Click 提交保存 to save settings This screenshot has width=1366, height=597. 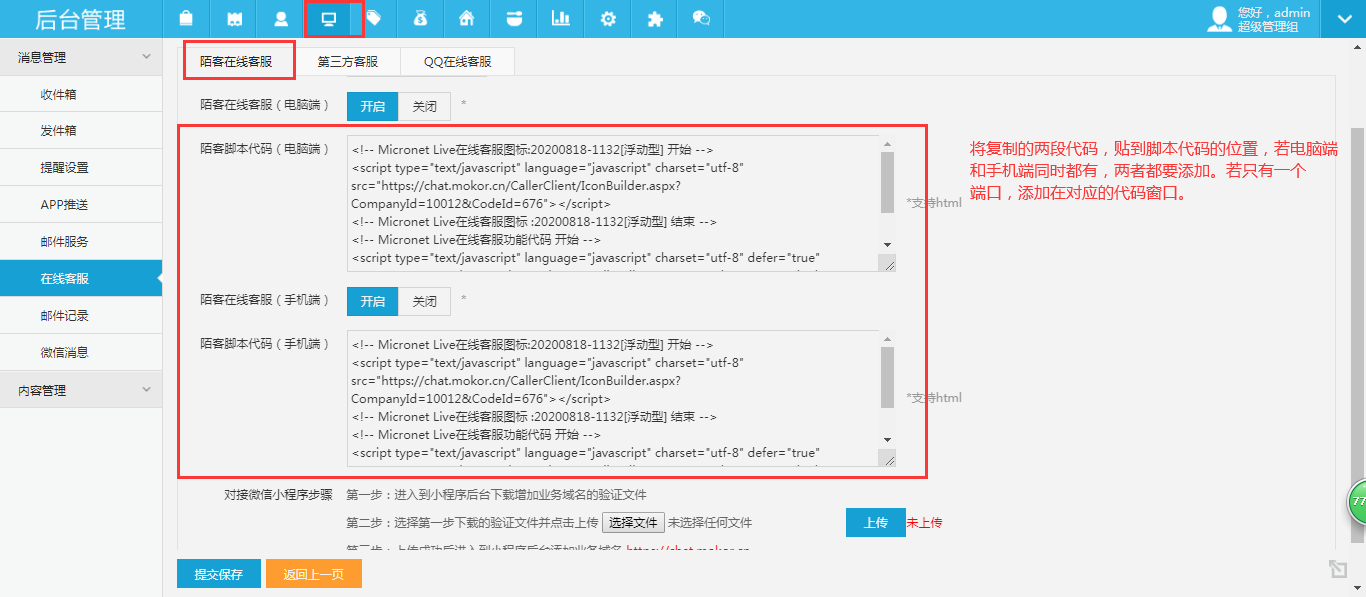click(x=218, y=574)
